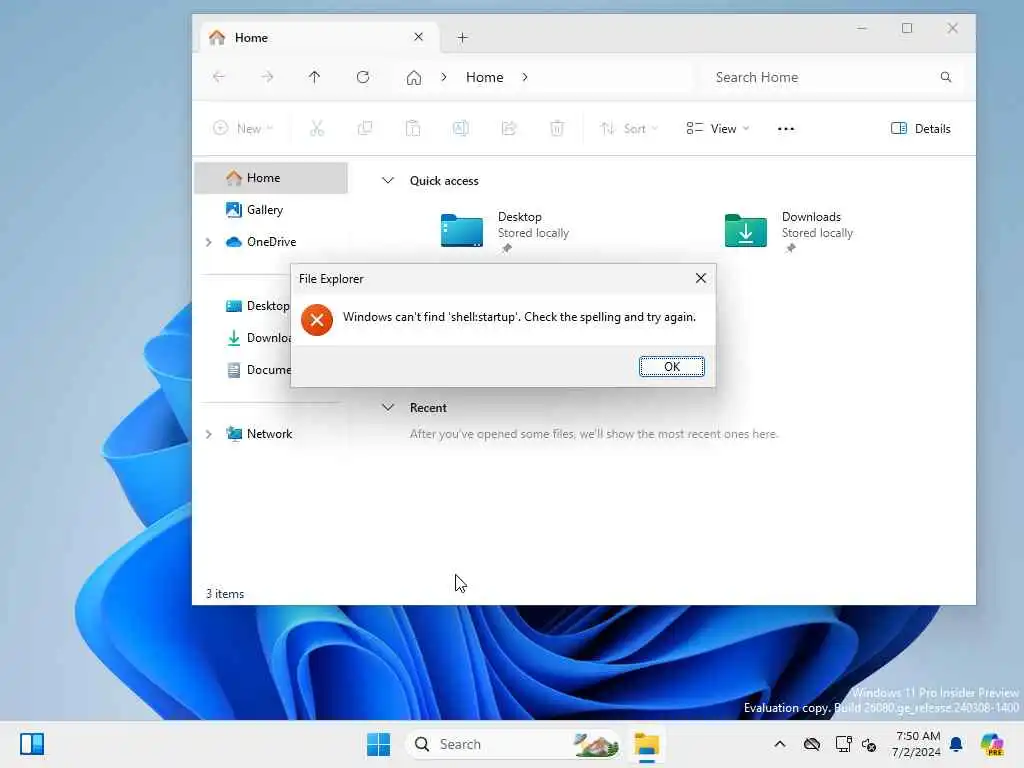Open the Sort dropdown
This screenshot has width=1024, height=768.
tap(629, 129)
